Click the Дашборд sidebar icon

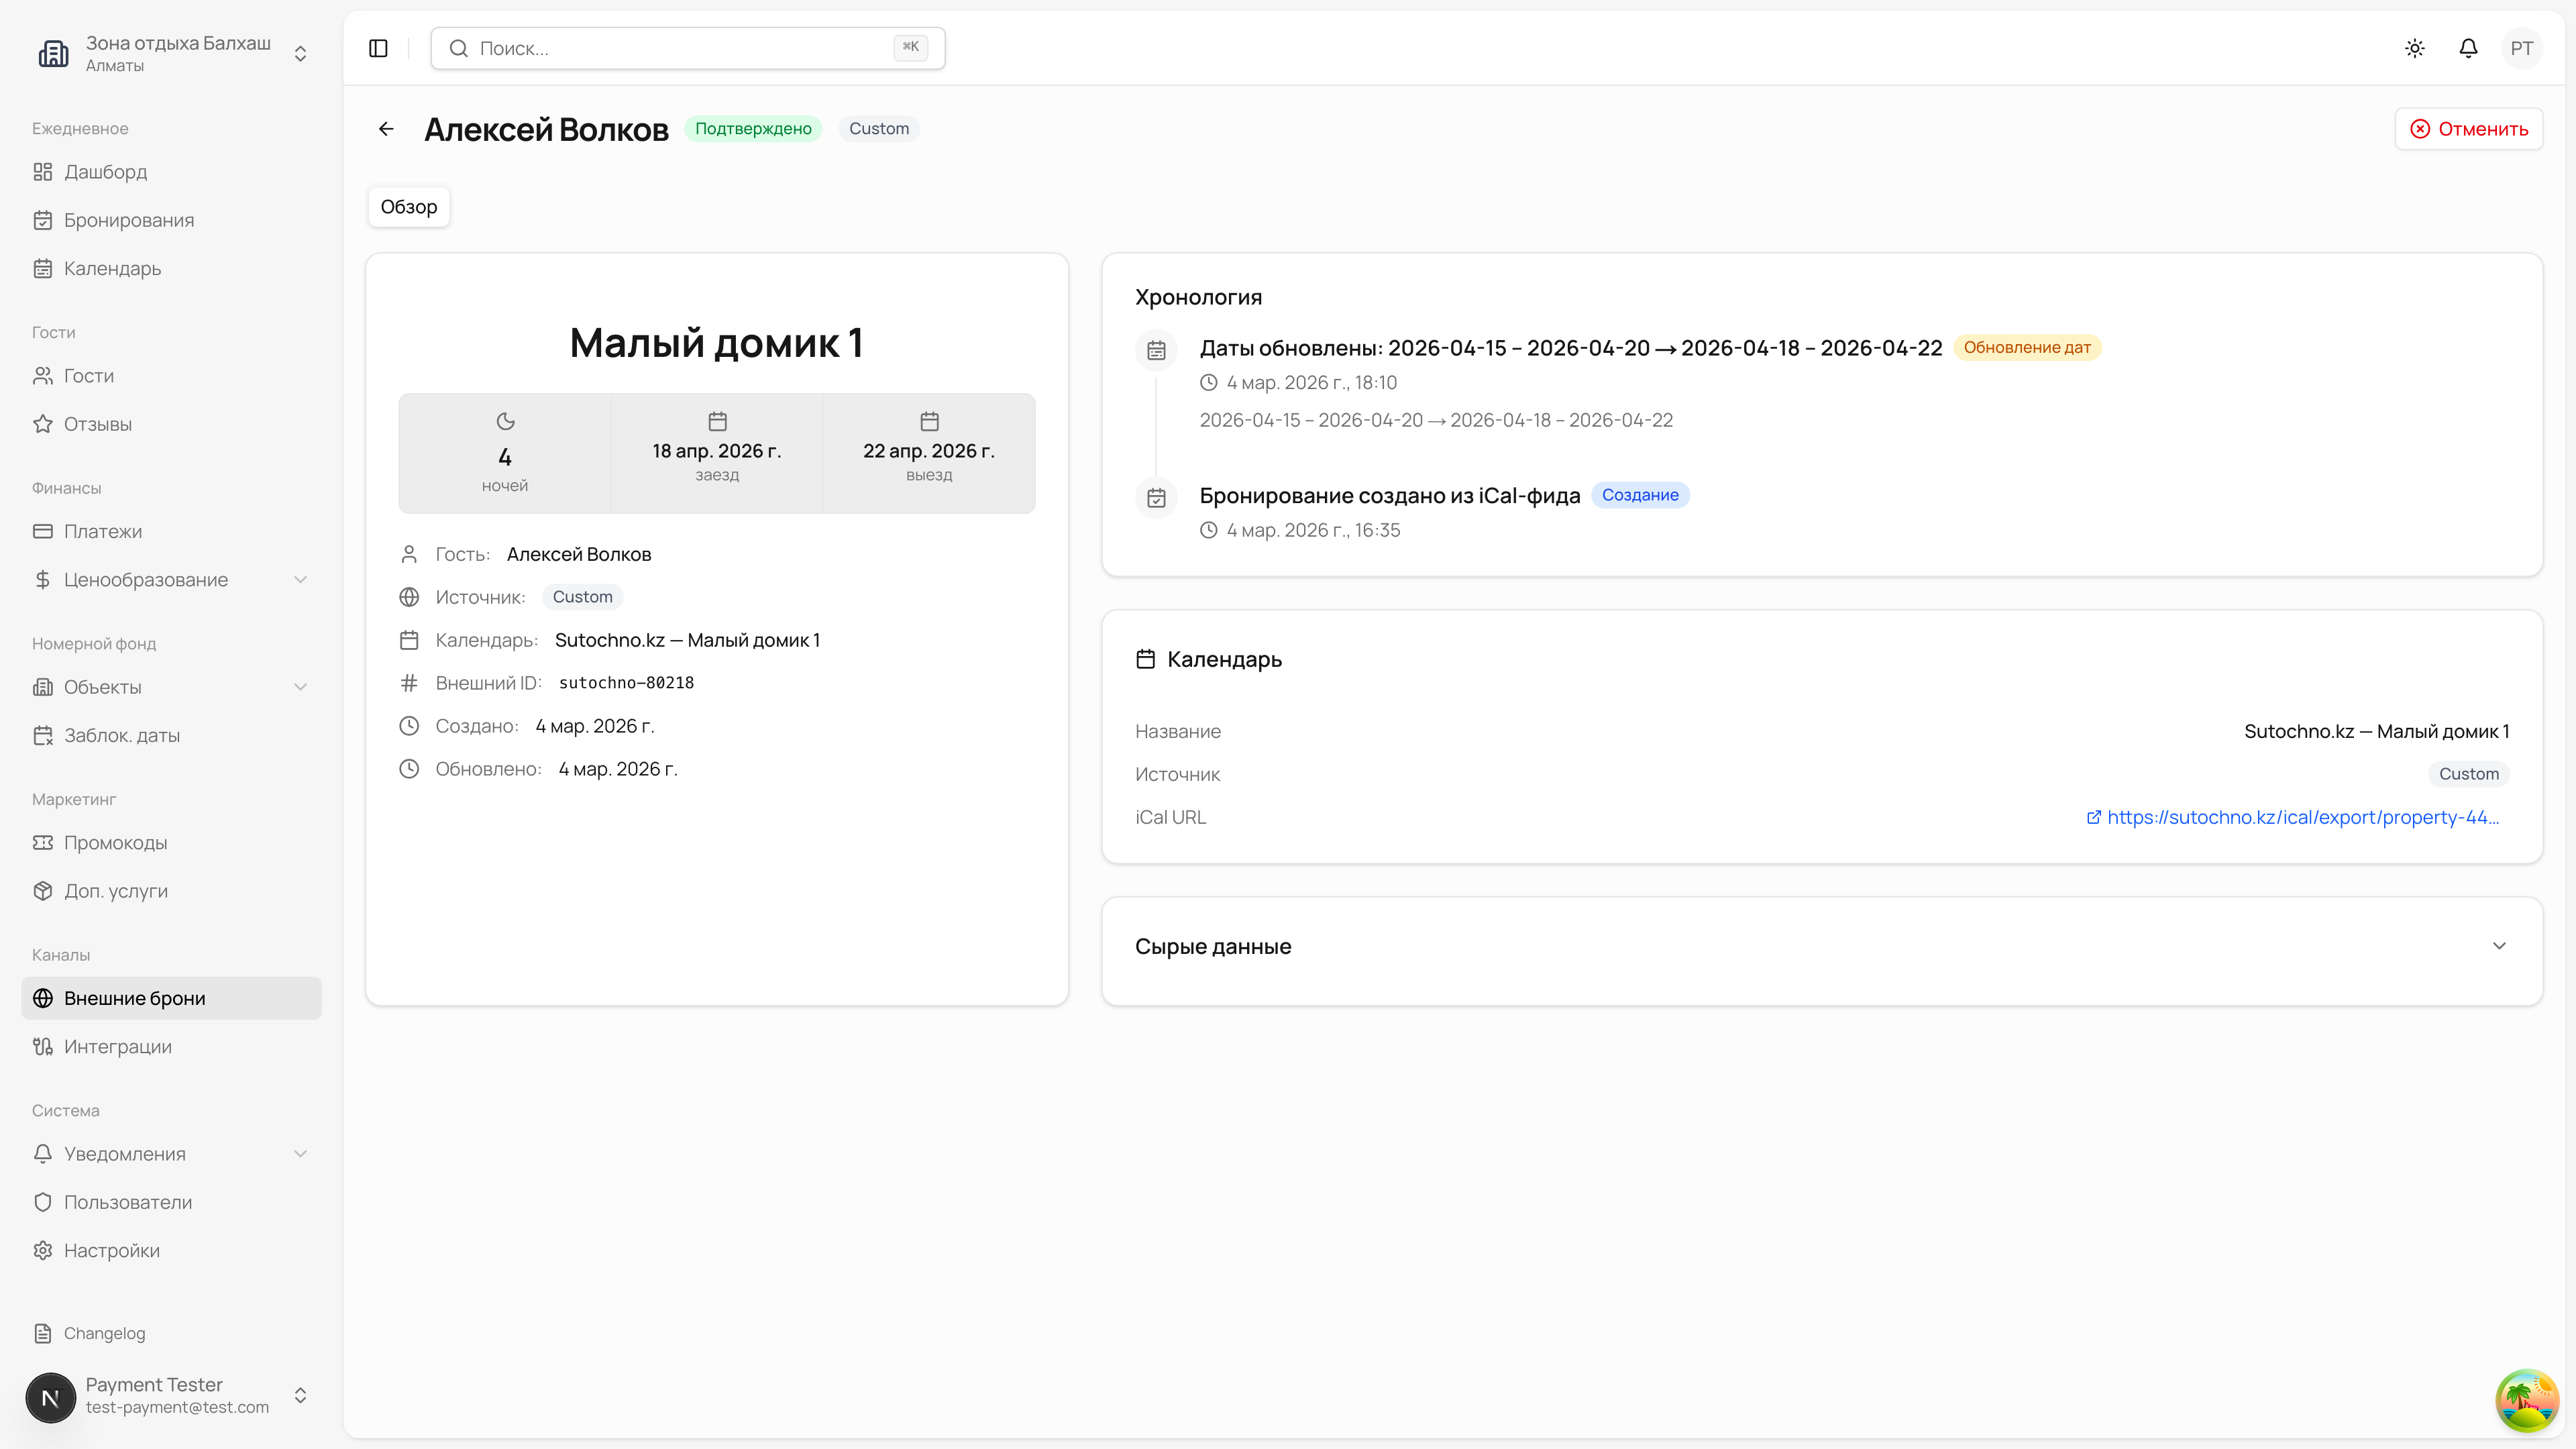pyautogui.click(x=42, y=172)
